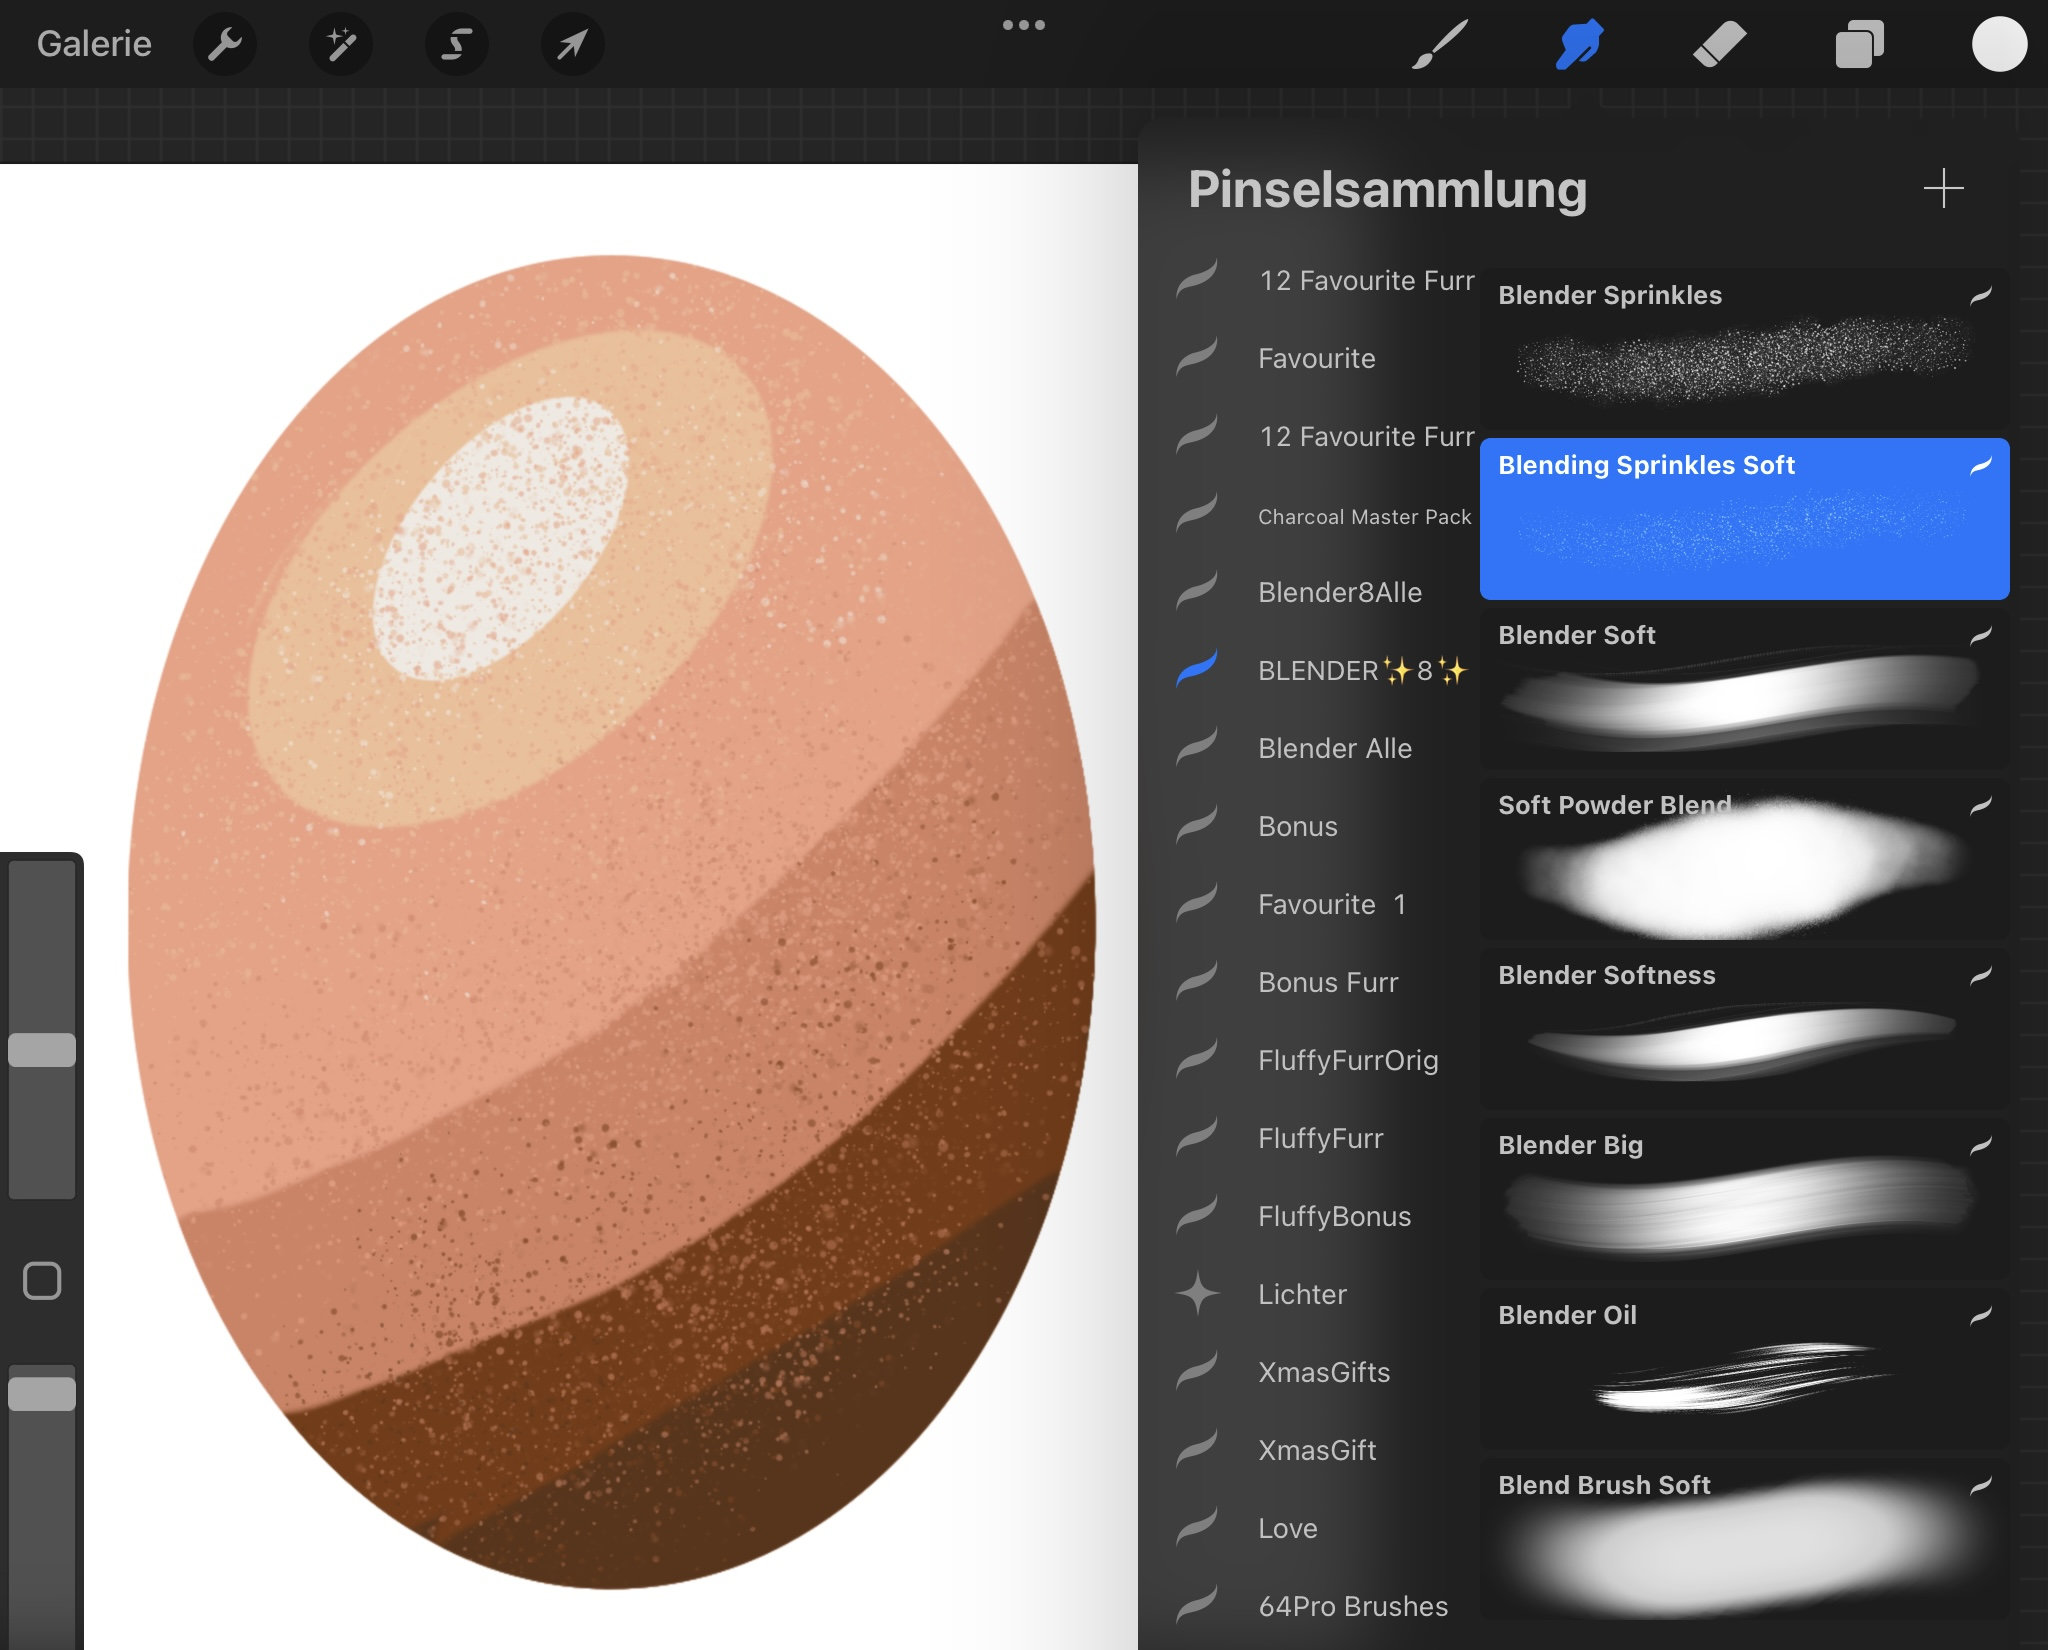The image size is (2048, 1650).
Task: Select the Paint brush tool
Action: point(1440,44)
